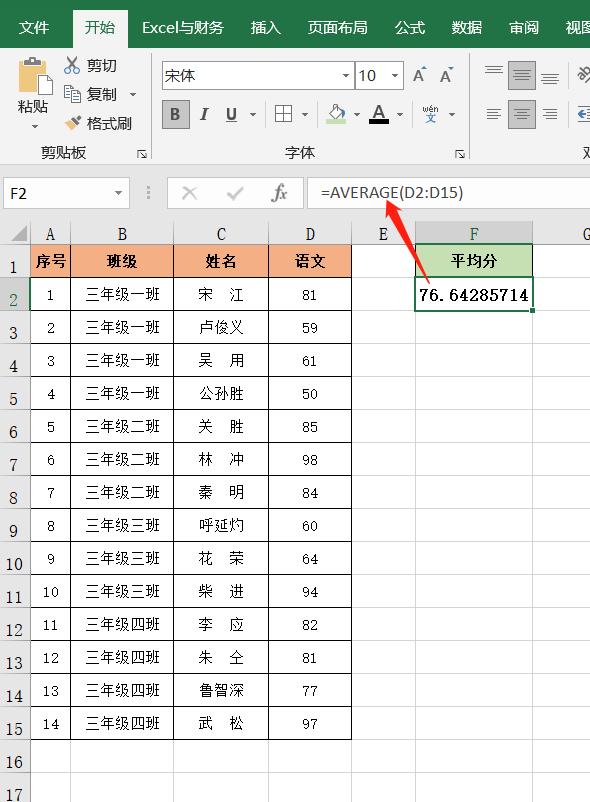Click Select All corner triangle
The height and width of the screenshot is (802, 590).
(18, 234)
